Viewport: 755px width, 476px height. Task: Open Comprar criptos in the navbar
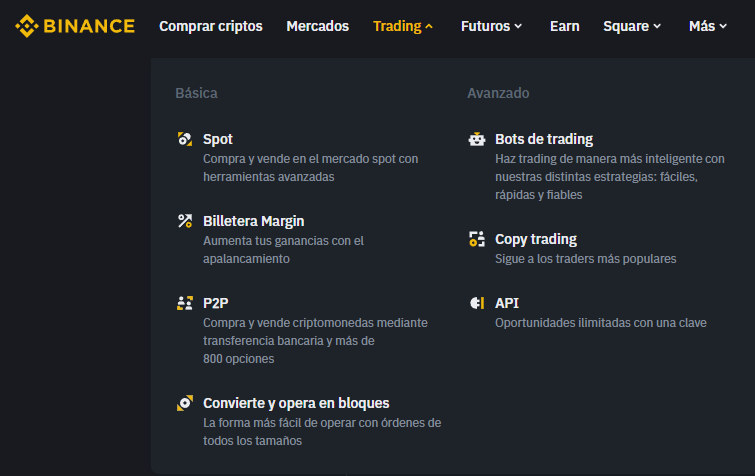point(211,26)
